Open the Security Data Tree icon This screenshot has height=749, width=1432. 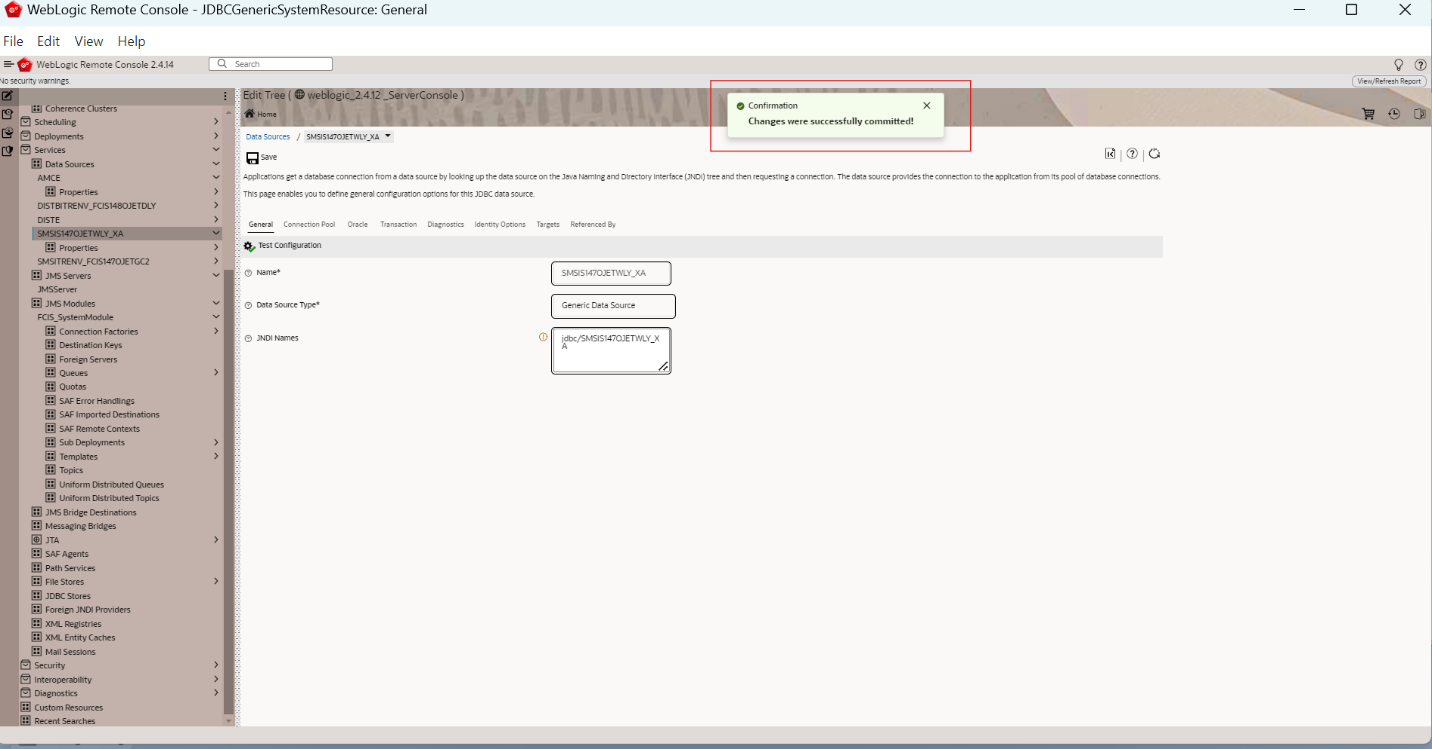7,150
